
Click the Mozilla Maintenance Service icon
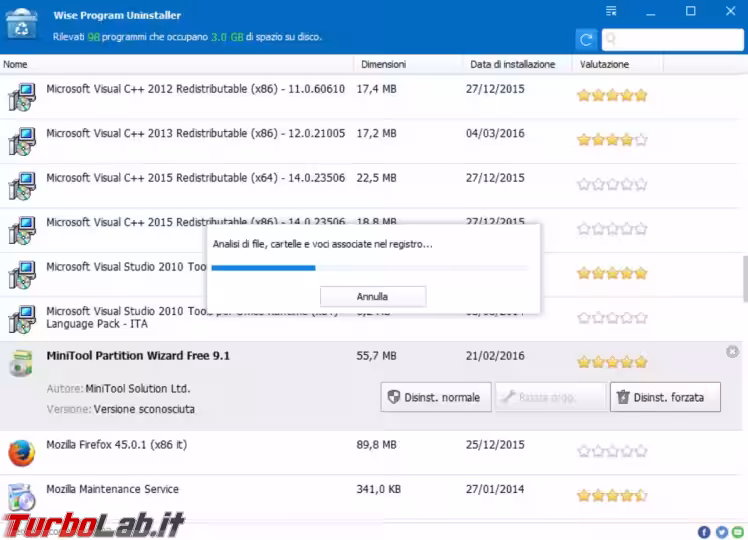[21, 497]
